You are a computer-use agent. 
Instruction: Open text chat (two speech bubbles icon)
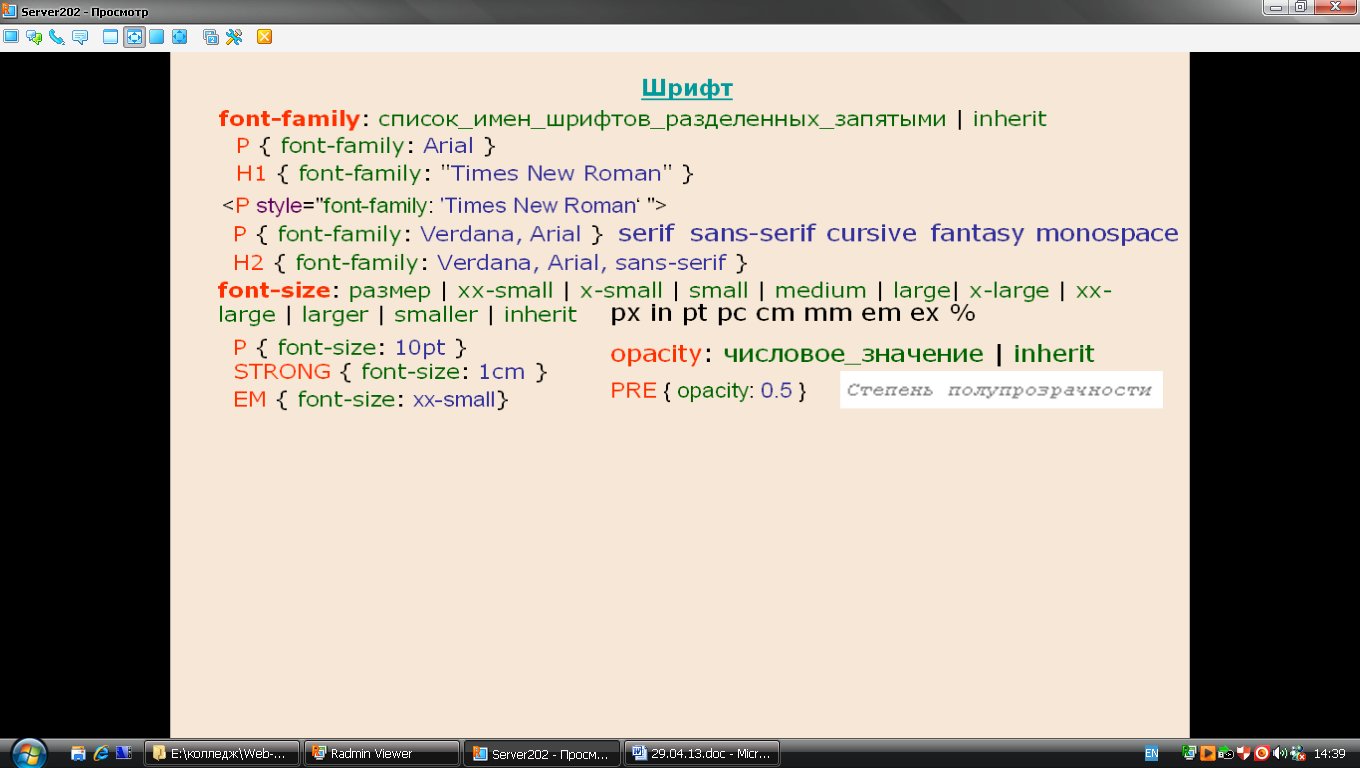(x=34, y=37)
